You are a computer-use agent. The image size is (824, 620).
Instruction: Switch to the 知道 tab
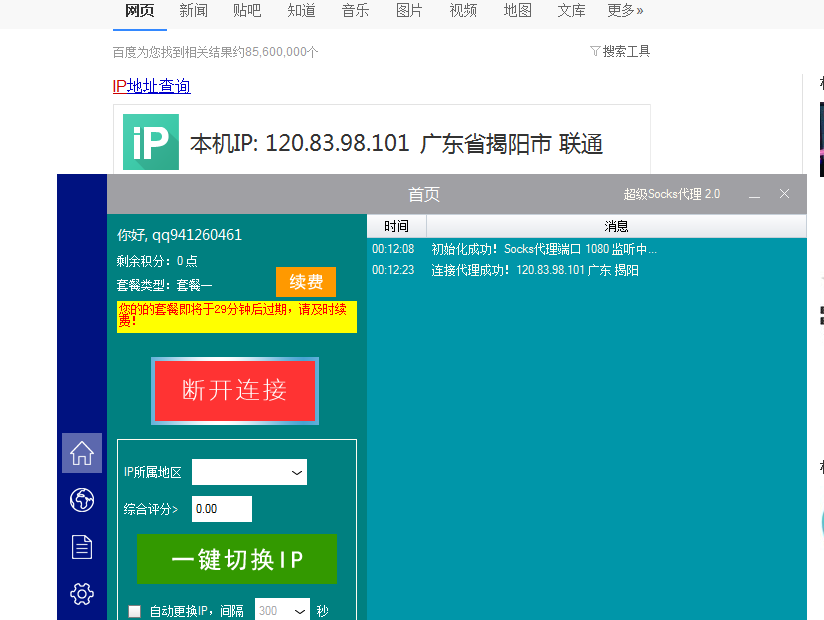[302, 11]
